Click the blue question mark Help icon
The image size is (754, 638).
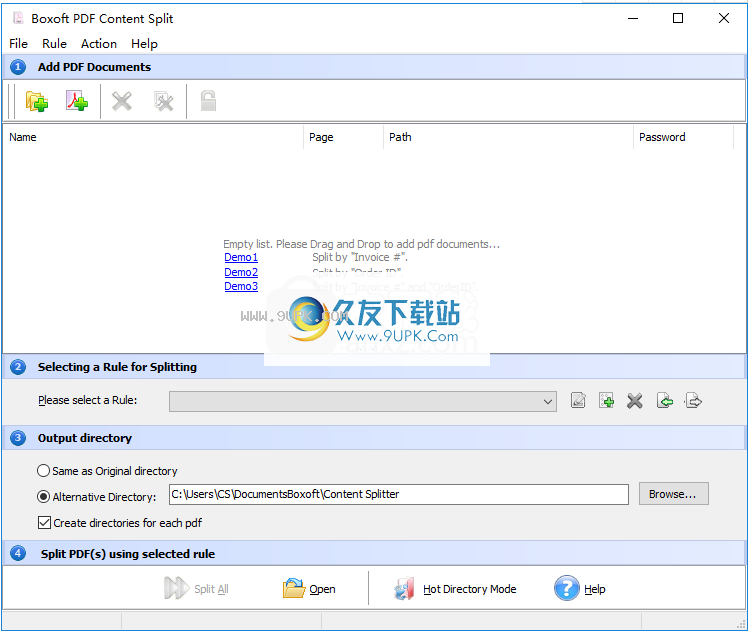567,588
